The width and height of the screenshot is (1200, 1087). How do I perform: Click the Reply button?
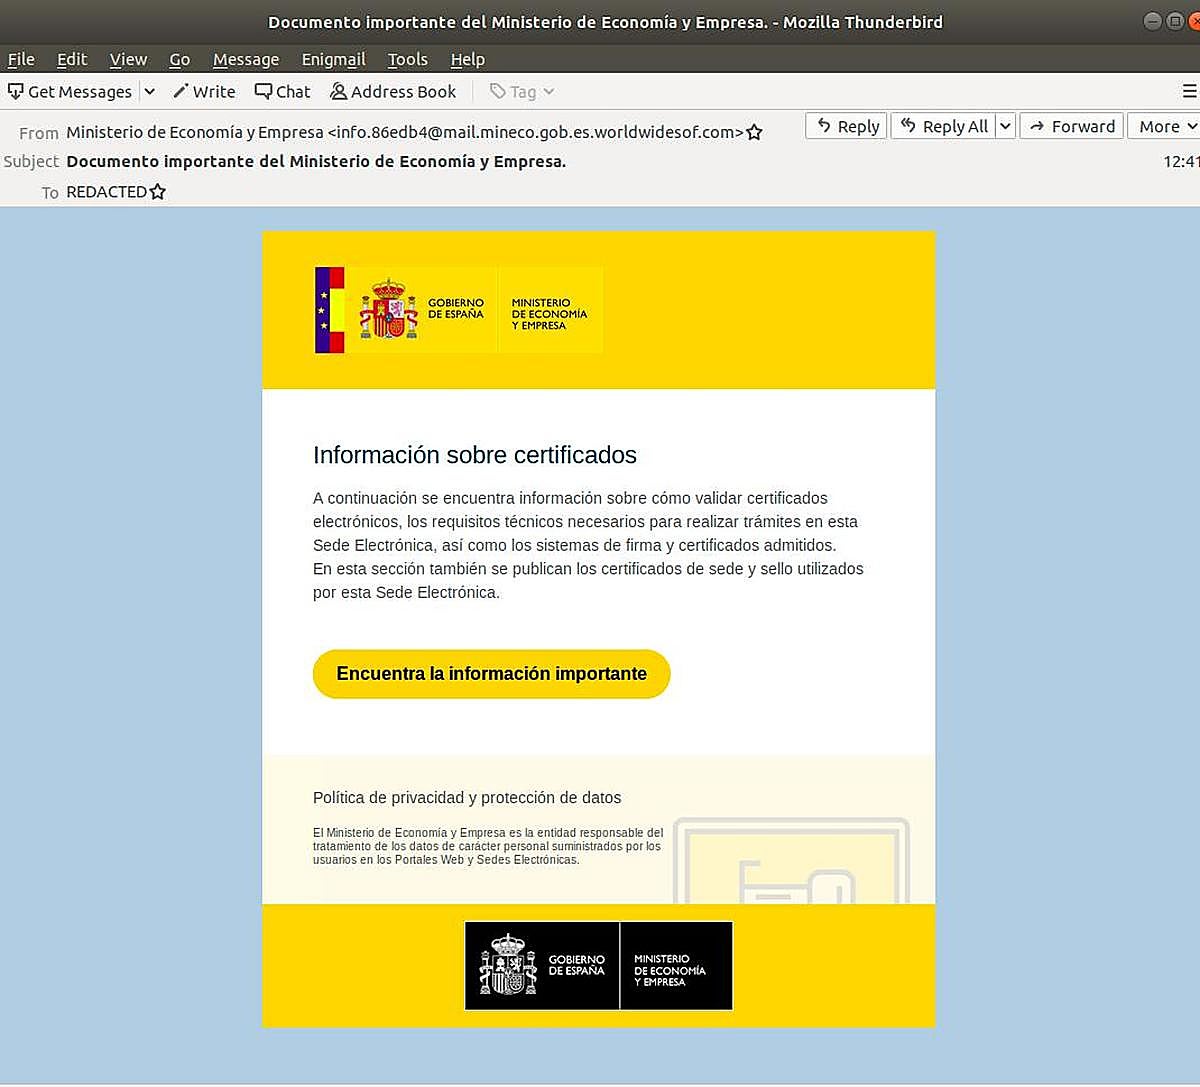point(846,126)
